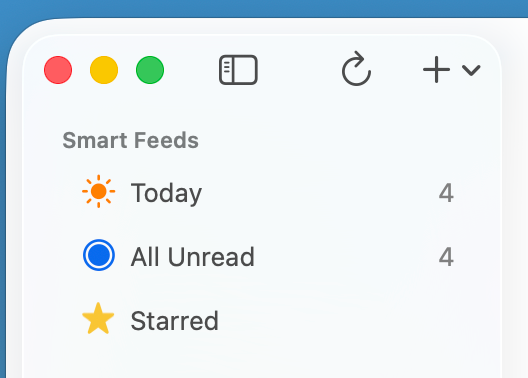The height and width of the screenshot is (378, 528).
Task: Close the window with the red button
Action: coord(58,70)
